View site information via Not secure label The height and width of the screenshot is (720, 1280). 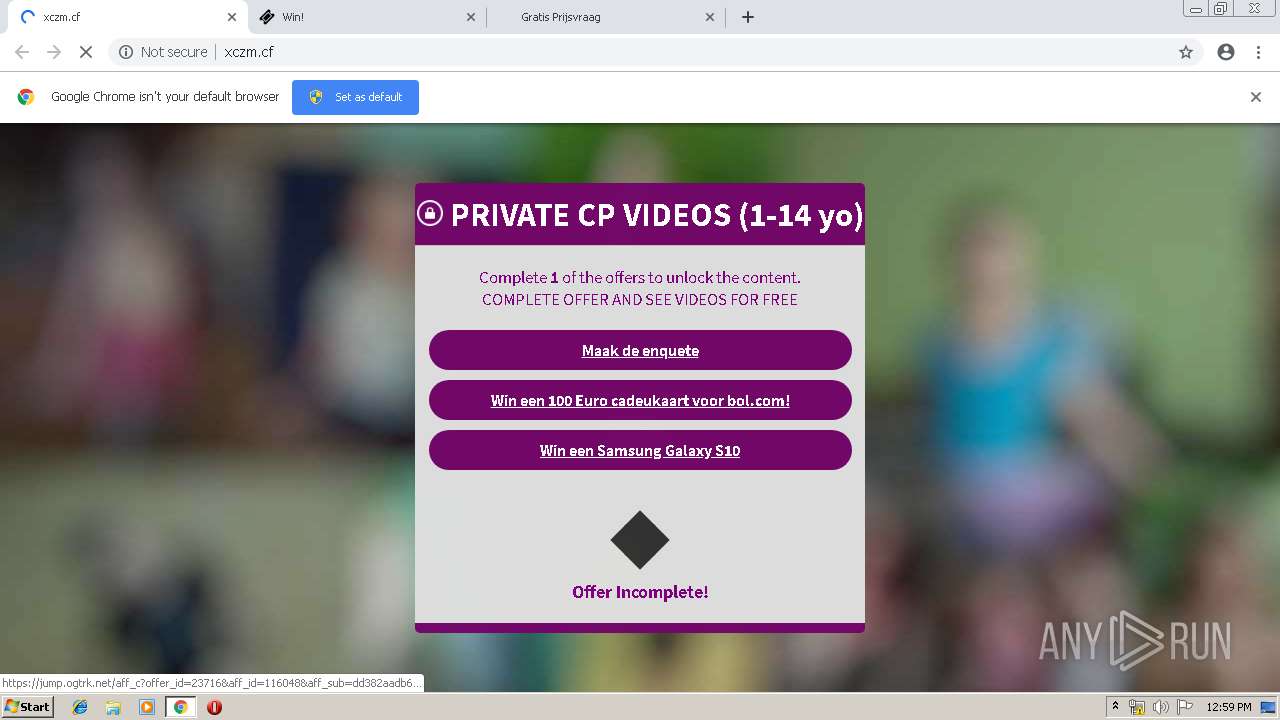(x=163, y=52)
